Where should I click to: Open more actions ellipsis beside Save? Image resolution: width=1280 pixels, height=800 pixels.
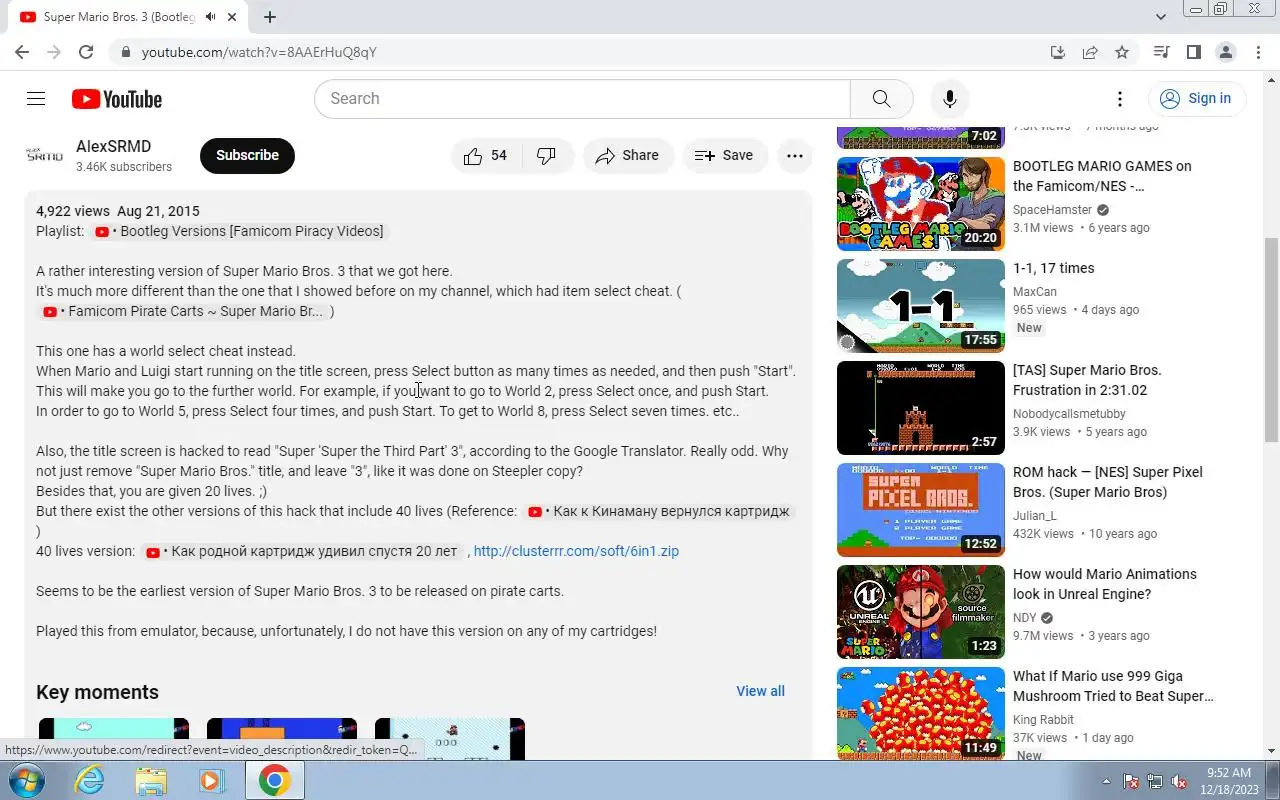click(x=795, y=156)
